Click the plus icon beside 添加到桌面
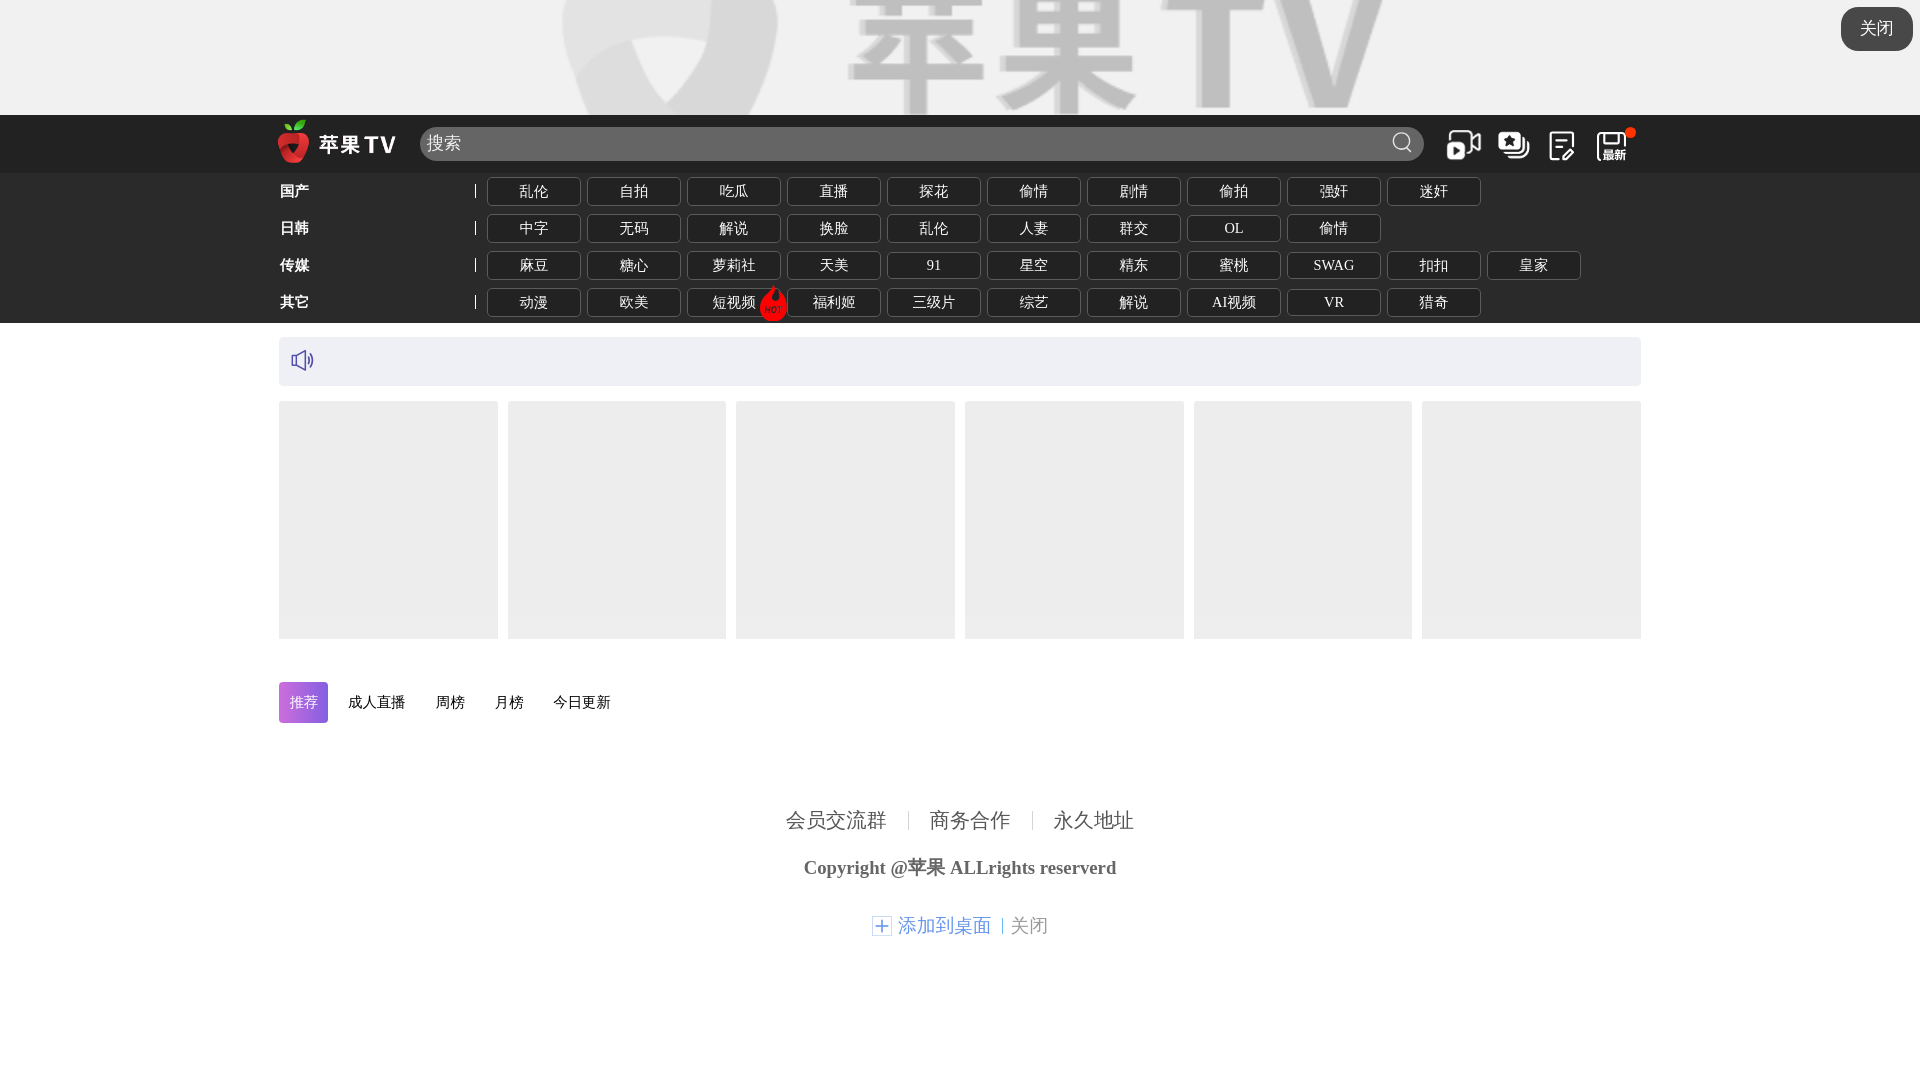Image resolution: width=1920 pixels, height=1080 pixels. [881, 926]
